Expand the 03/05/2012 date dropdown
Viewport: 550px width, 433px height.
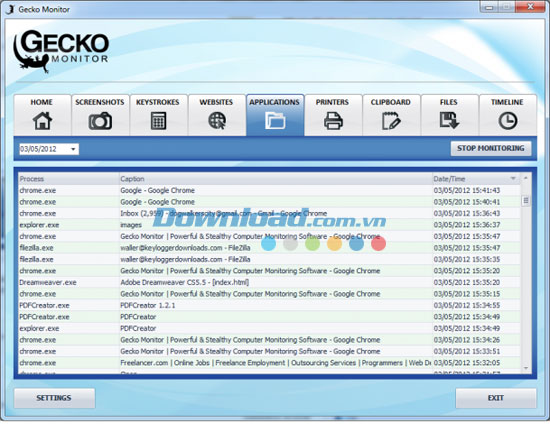pos(73,149)
